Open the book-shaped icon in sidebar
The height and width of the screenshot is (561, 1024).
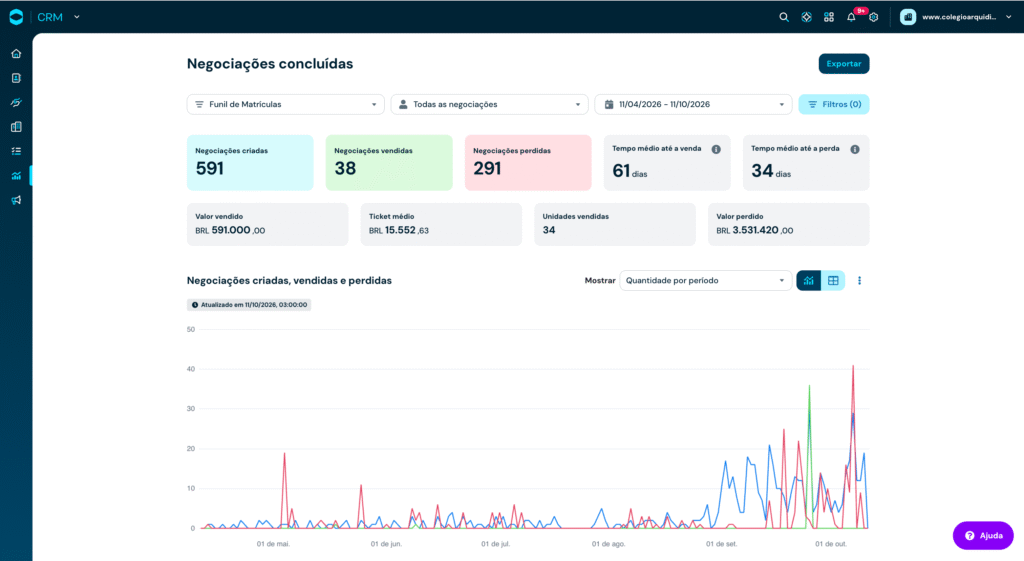click(16, 127)
